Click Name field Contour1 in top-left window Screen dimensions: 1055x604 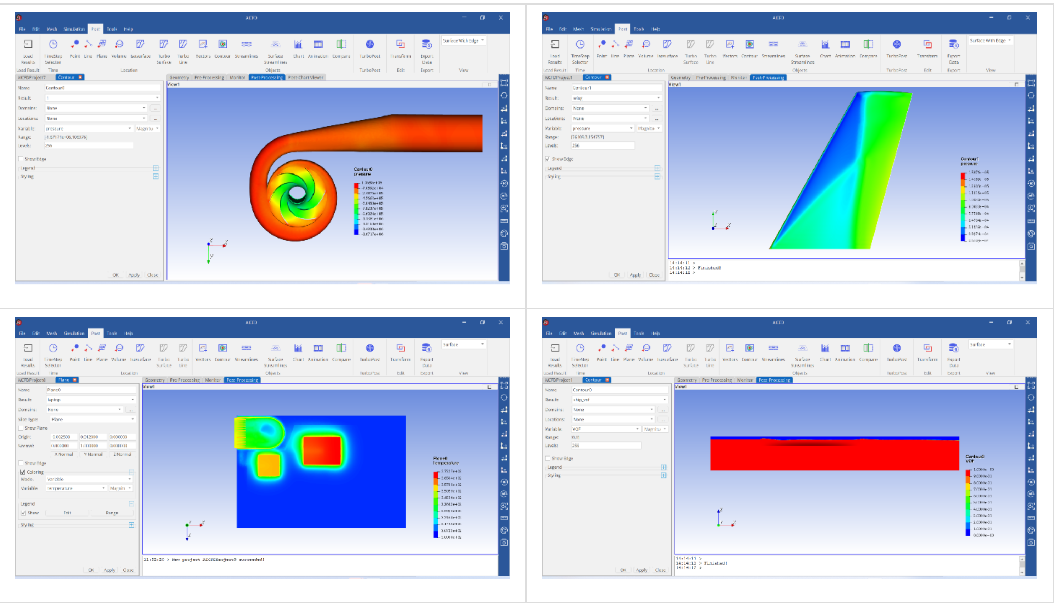tap(102, 88)
